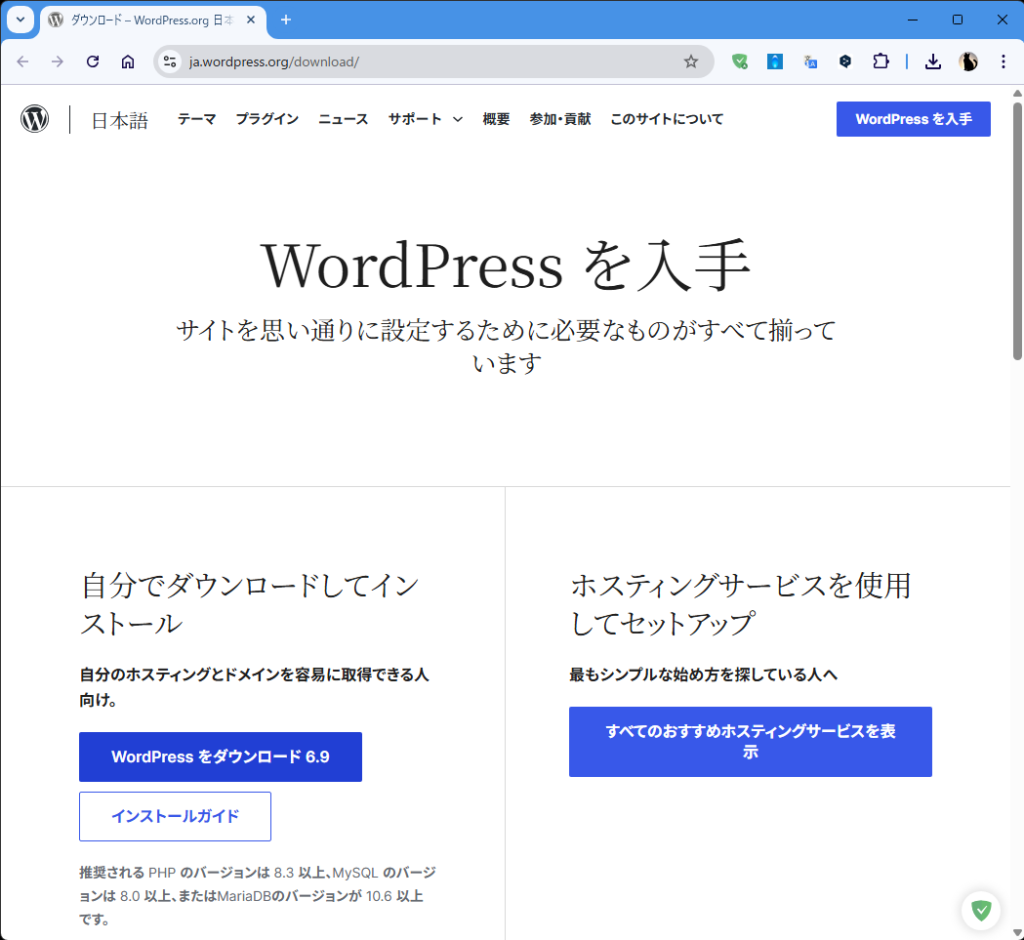Bookmark this page with the star icon
Image resolution: width=1024 pixels, height=940 pixels.
690,62
